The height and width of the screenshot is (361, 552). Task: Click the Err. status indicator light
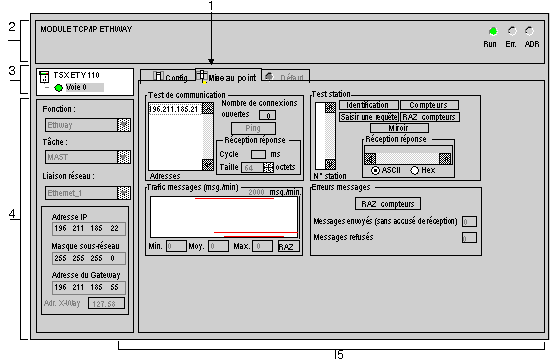point(512,31)
